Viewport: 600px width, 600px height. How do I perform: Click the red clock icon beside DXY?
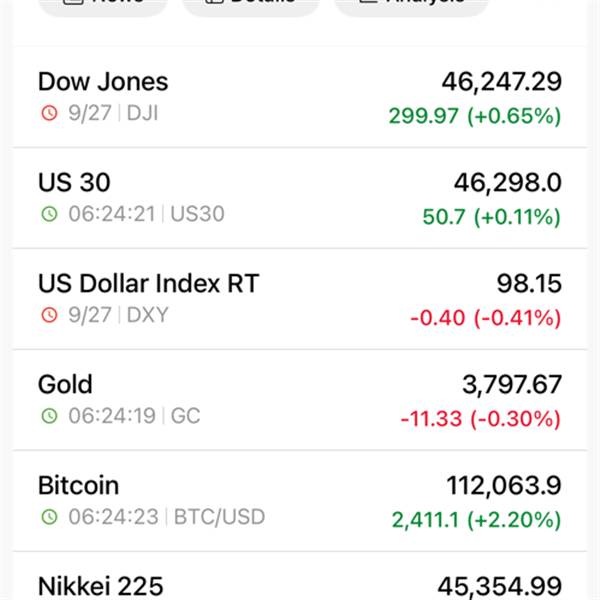(x=49, y=315)
